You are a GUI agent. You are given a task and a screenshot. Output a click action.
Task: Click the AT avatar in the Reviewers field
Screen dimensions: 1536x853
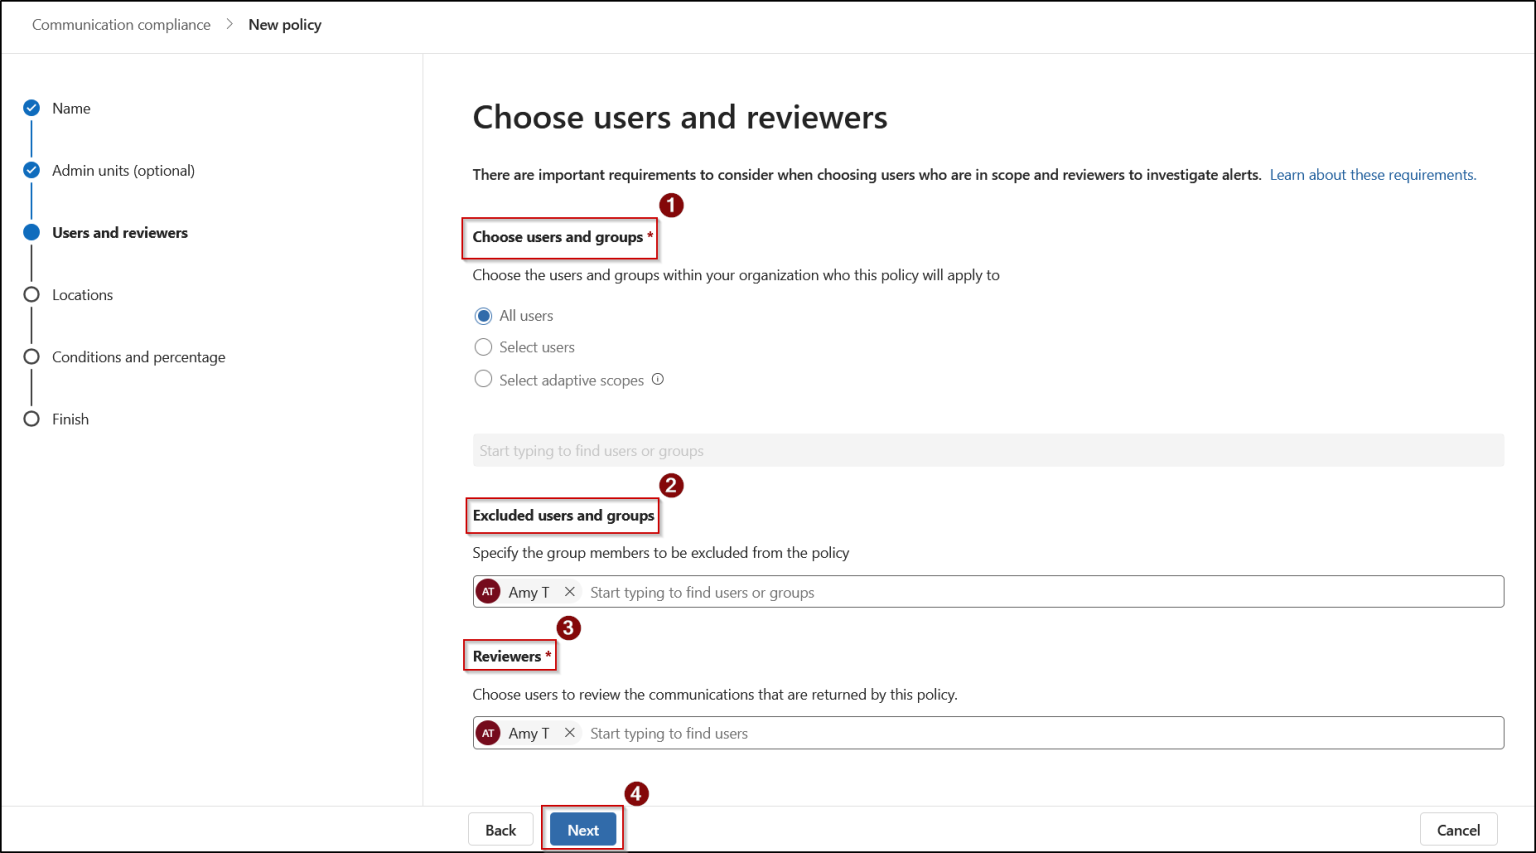488,732
